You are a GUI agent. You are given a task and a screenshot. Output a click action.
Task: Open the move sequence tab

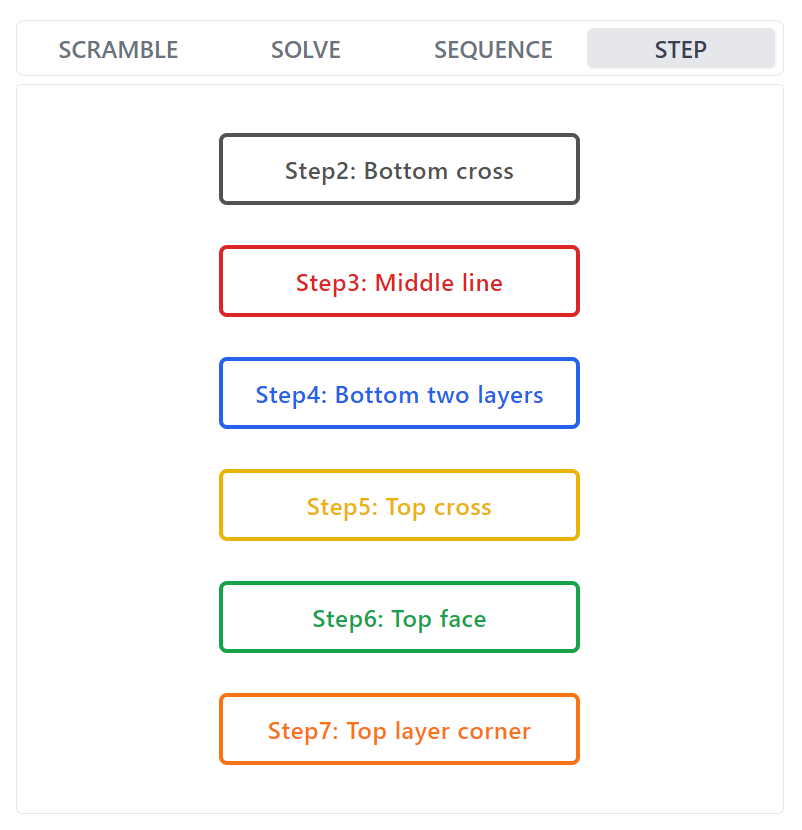(x=493, y=49)
